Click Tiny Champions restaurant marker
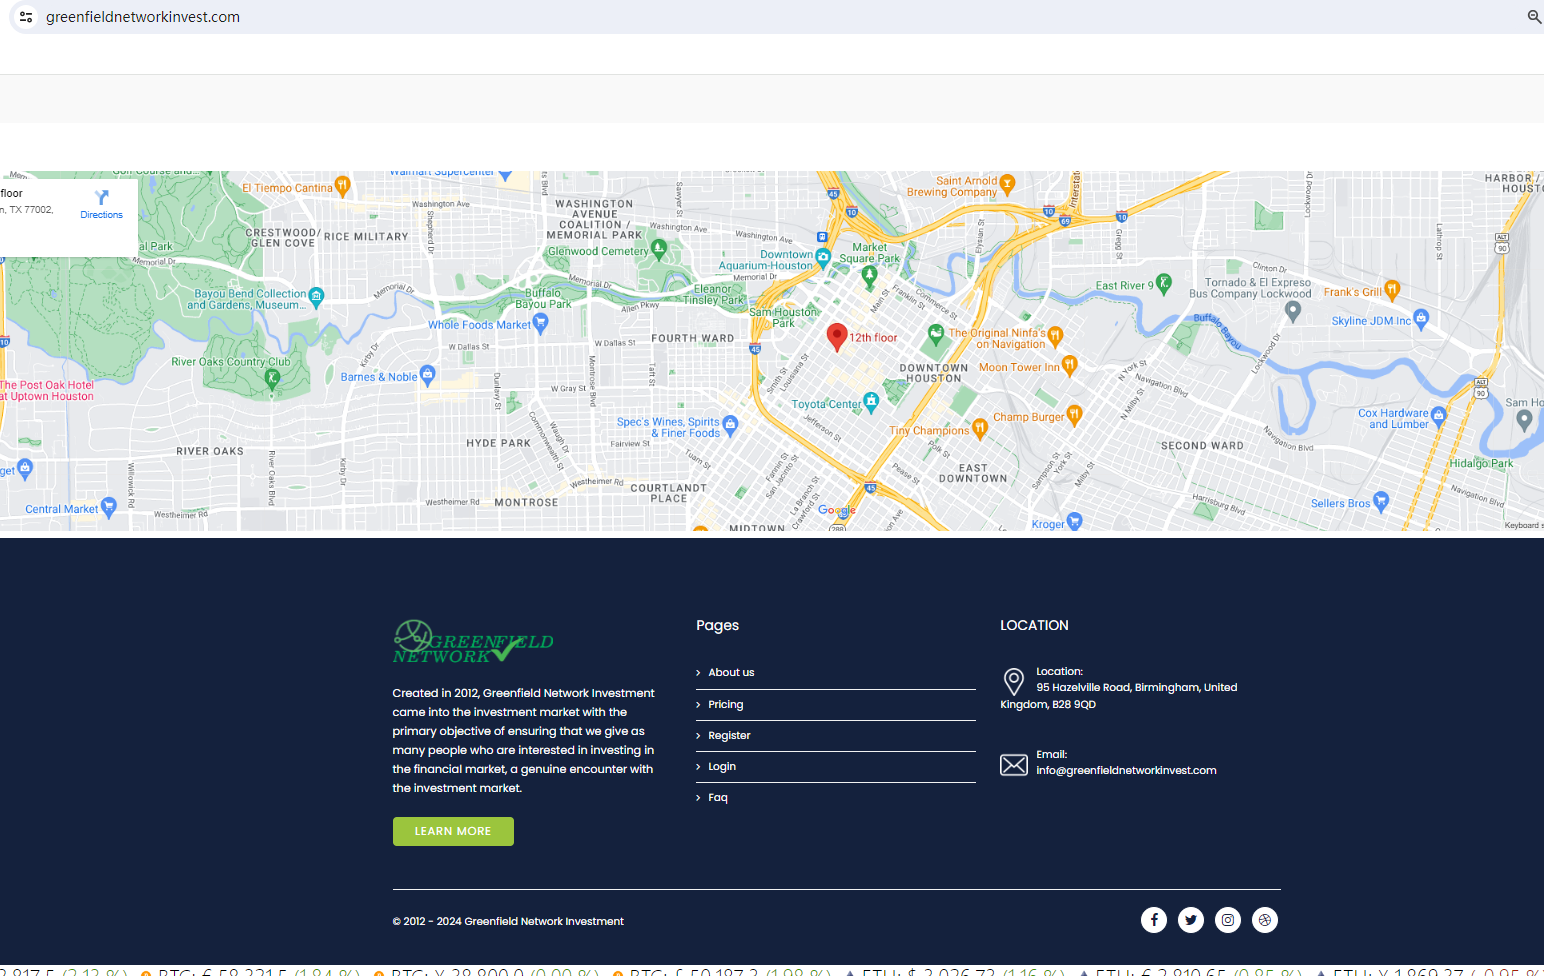 pyautogui.click(x=980, y=427)
